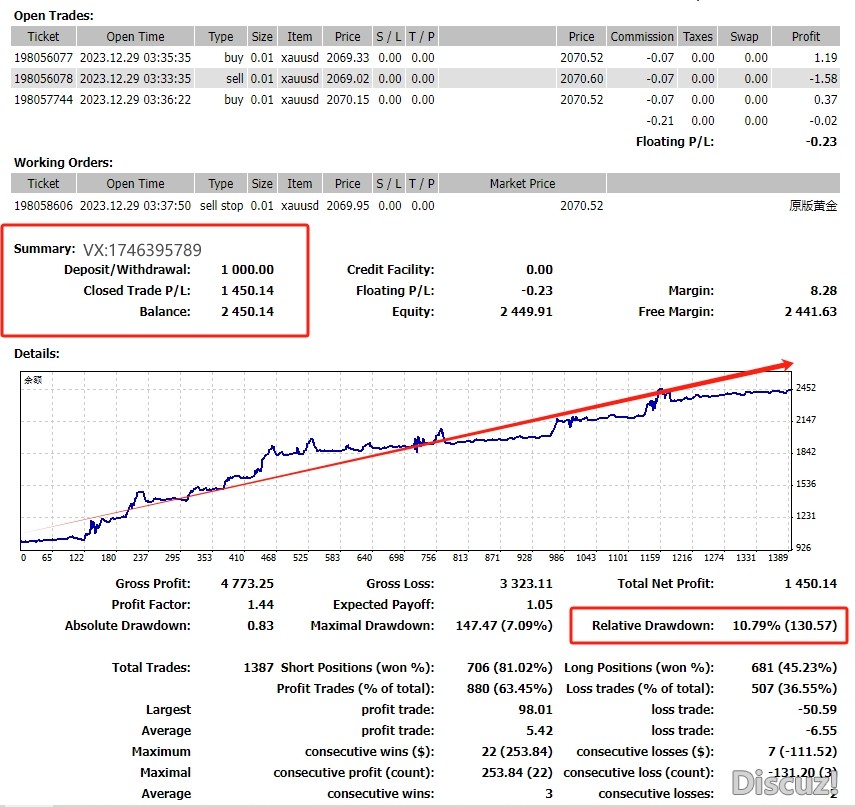Select the sell stop order 198058606
Image resolution: width=855 pixels, height=807 pixels.
click(43, 206)
